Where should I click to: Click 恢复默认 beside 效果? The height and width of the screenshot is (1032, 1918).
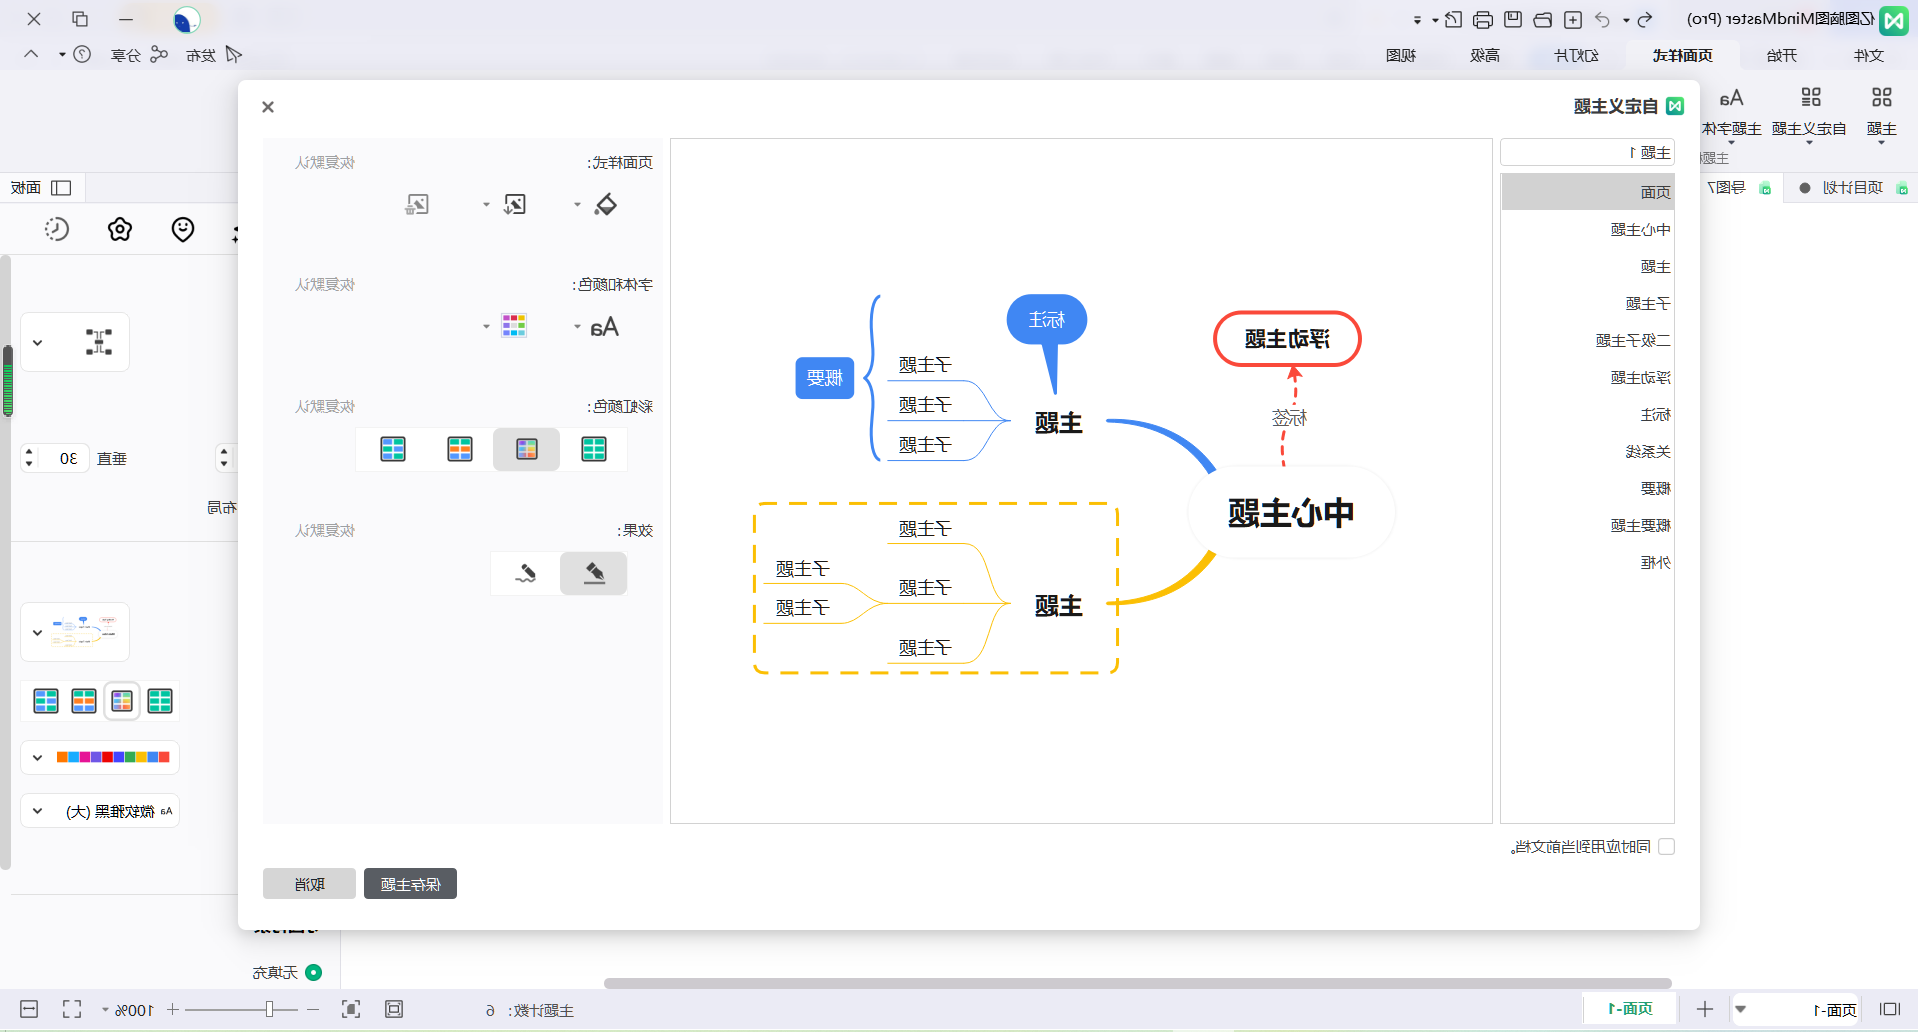325,531
